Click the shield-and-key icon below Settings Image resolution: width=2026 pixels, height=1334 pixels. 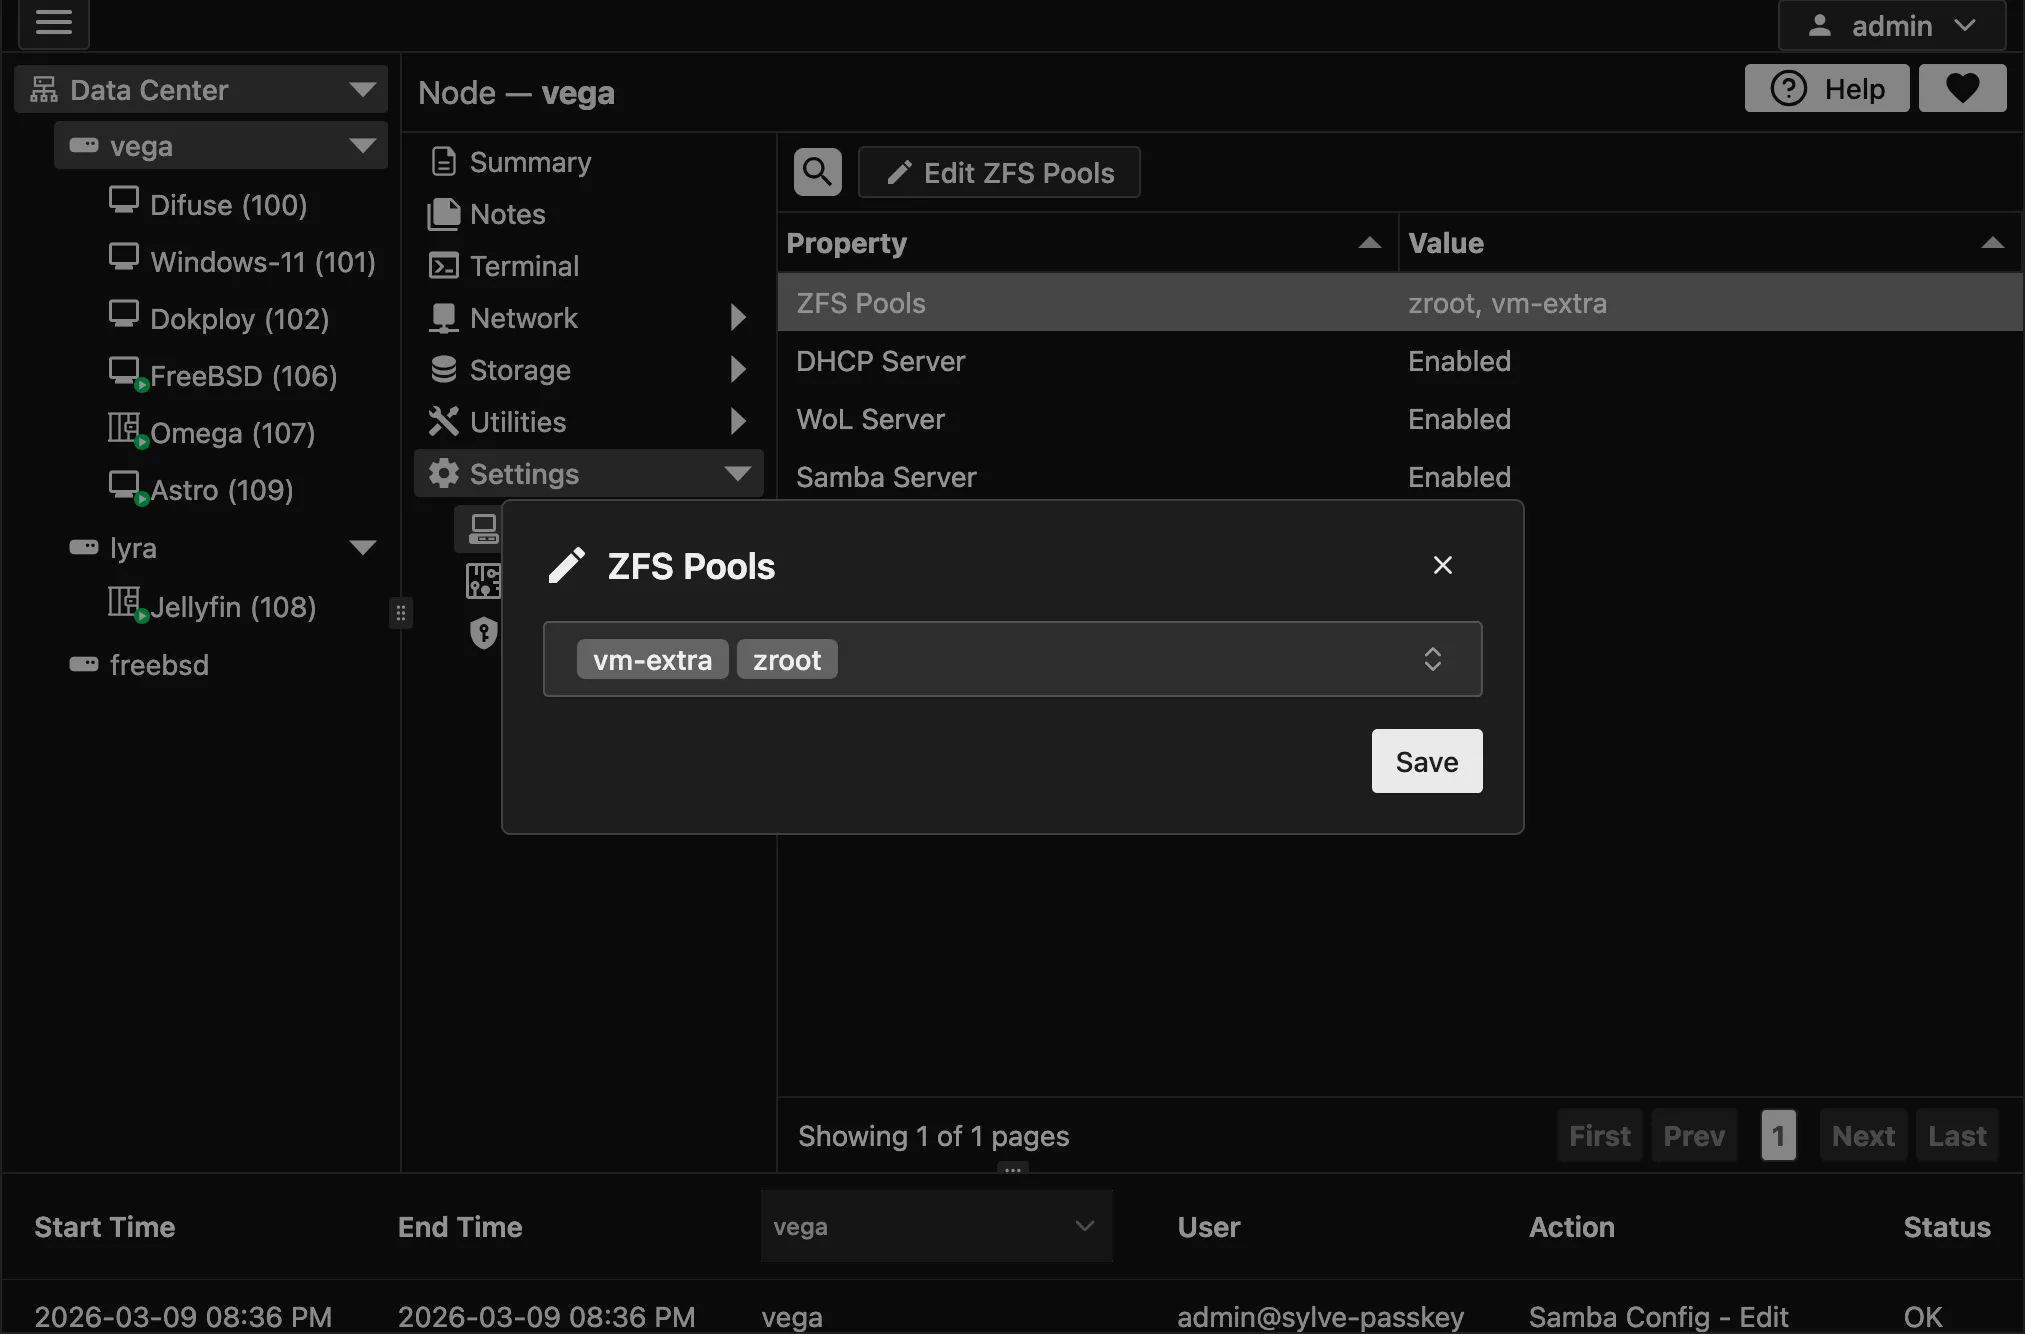(483, 633)
